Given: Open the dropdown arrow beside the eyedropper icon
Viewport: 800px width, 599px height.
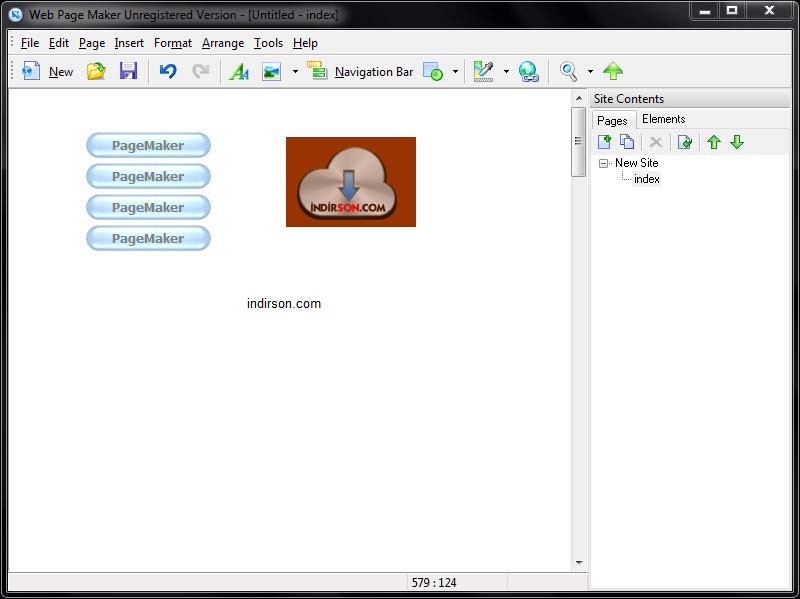Looking at the screenshot, I should [x=506, y=71].
